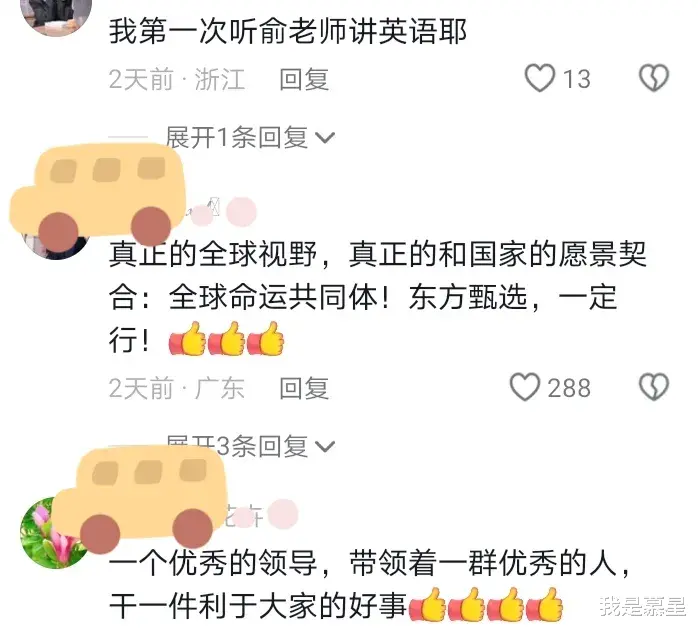Select comment text 我第一次听俞老师讲英语耶

point(288,32)
